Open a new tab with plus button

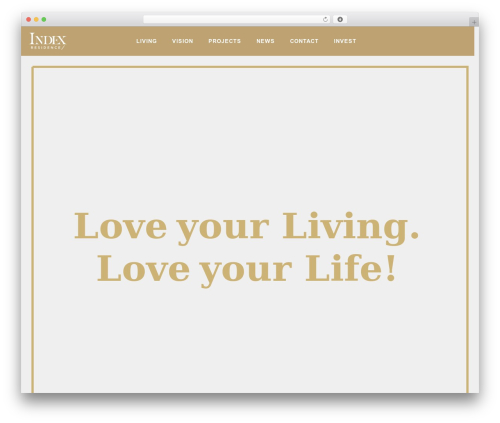(x=474, y=22)
